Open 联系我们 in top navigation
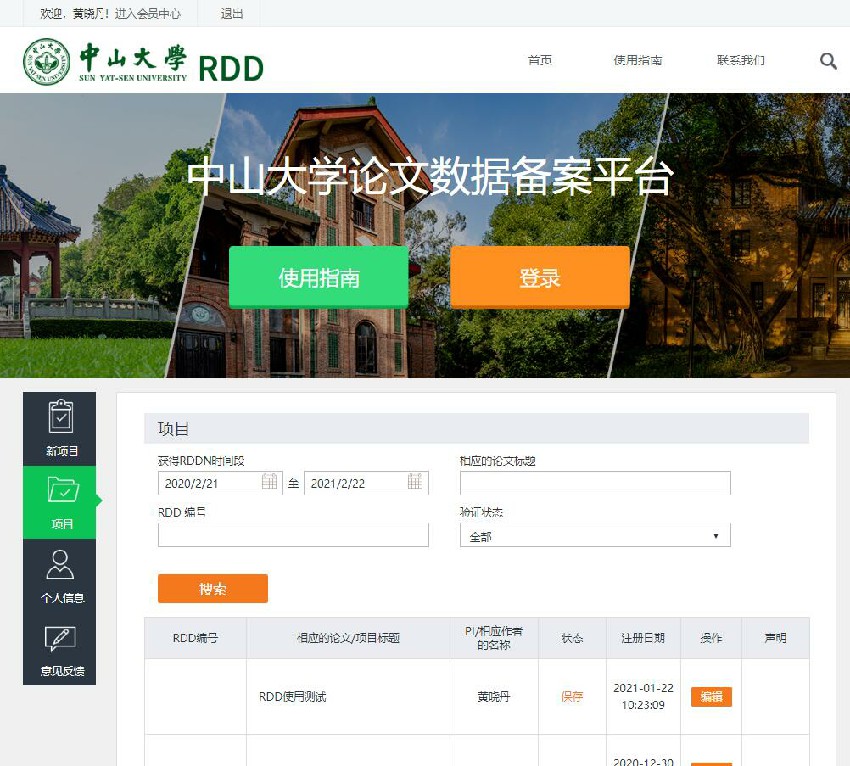The height and width of the screenshot is (766, 850). tap(740, 60)
